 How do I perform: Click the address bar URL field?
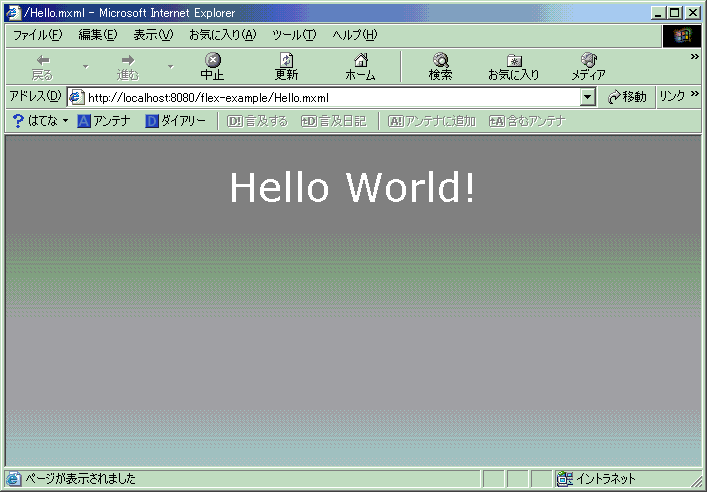click(x=333, y=97)
